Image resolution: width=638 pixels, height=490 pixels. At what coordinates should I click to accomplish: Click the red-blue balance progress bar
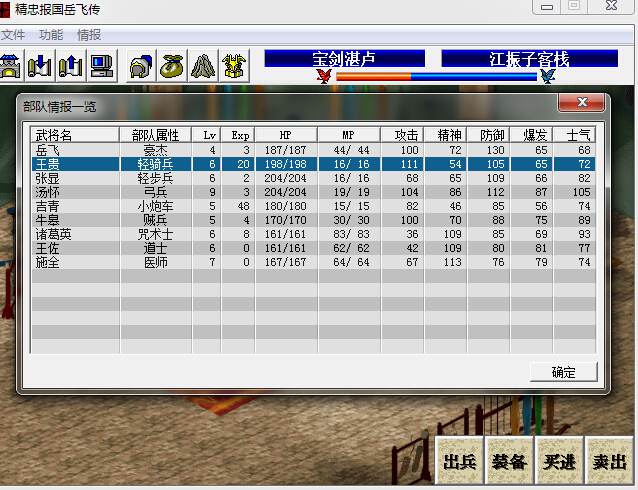(436, 77)
